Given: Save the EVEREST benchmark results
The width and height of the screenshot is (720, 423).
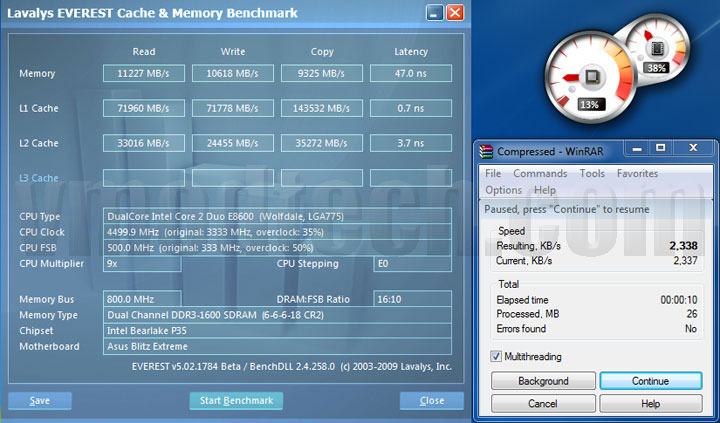Looking at the screenshot, I should pyautogui.click(x=40, y=400).
